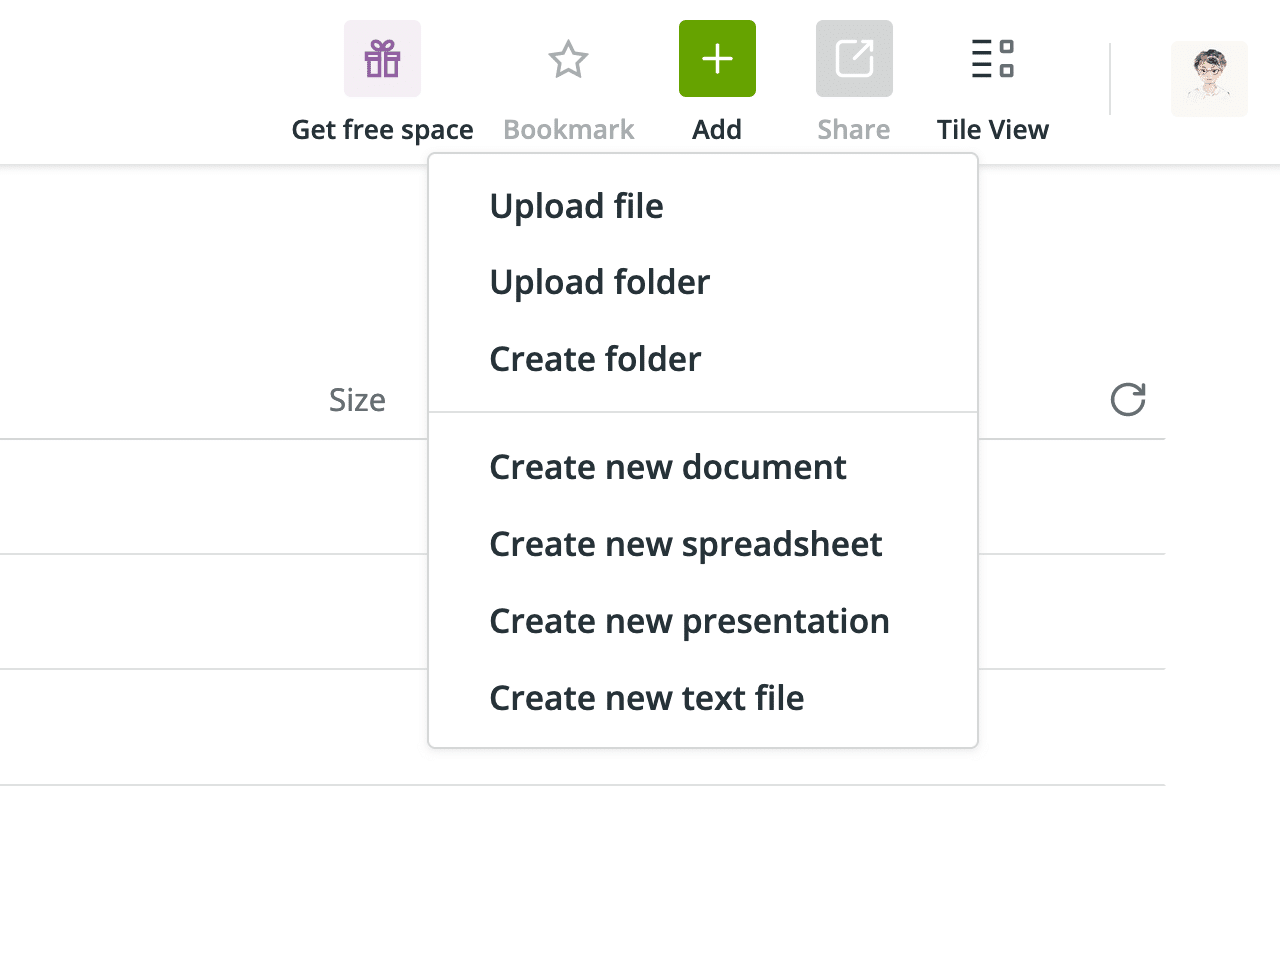Click the grey Share arrow icon
Image resolution: width=1280 pixels, height=960 pixels.
coord(854,59)
